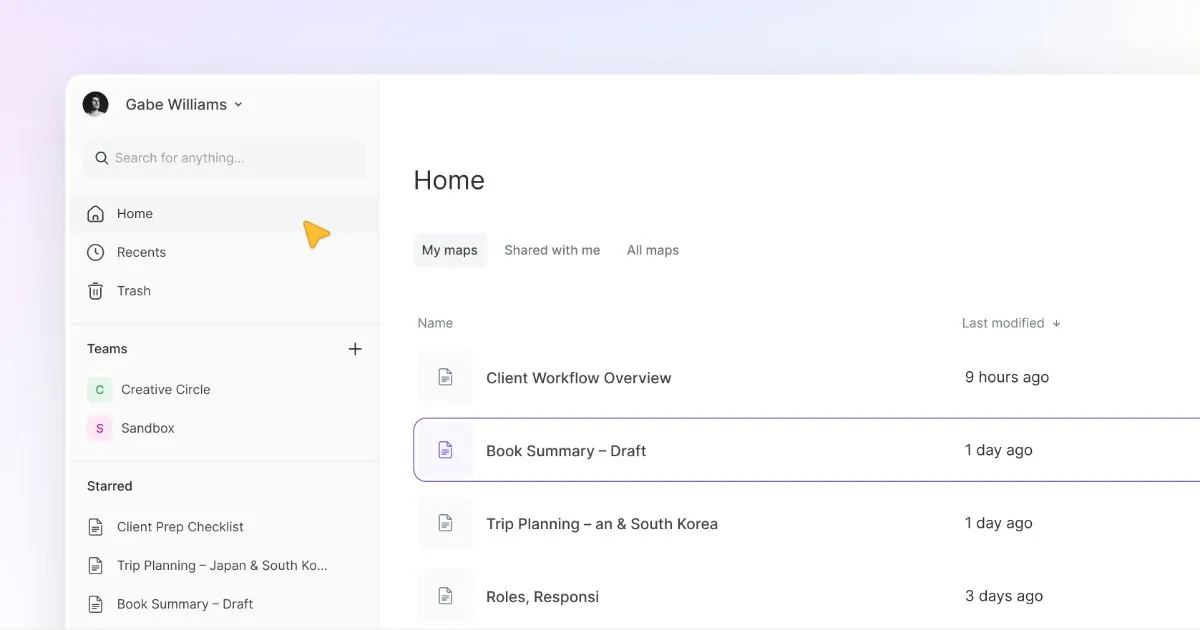
Task: Select the Book Summary – Draft file icon
Action: pos(444,449)
